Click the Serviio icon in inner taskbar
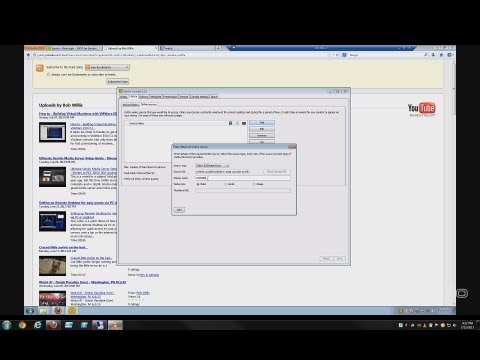Image resolution: width=480 pixels, height=360 pixels. point(72,310)
